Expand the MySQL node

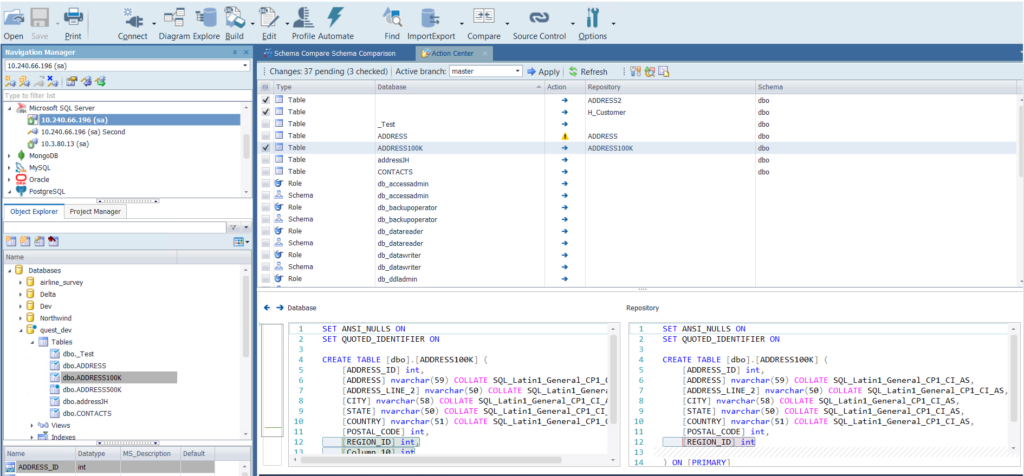point(9,168)
